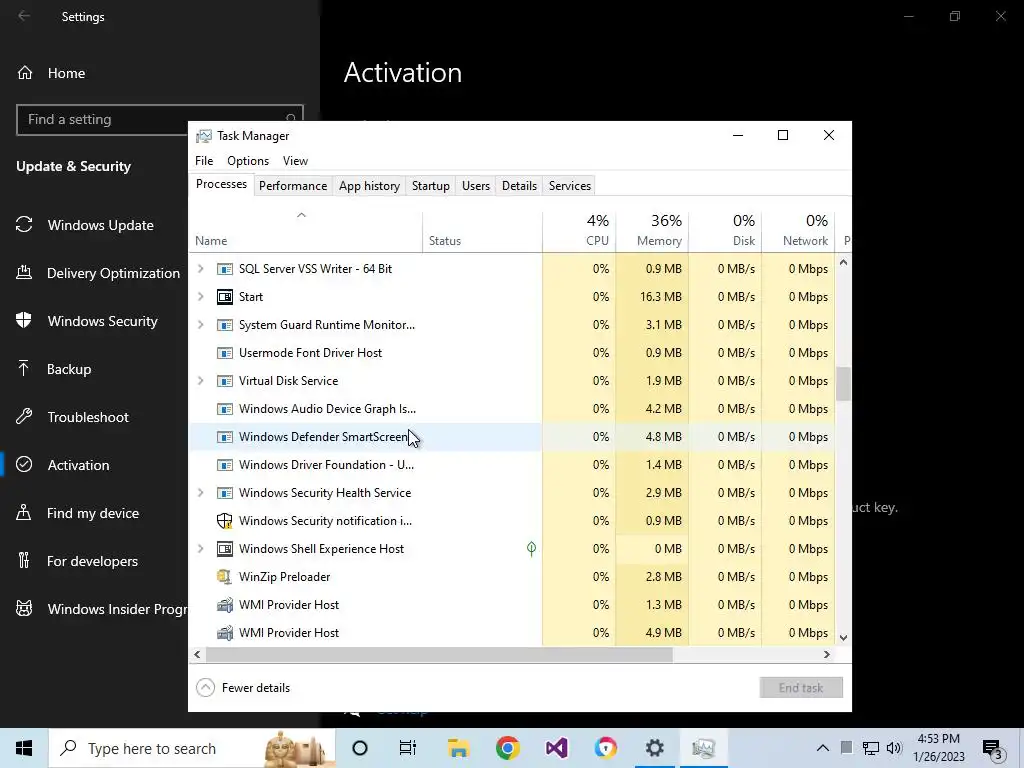1024x768 pixels.
Task: Click the horizontal scrollbar thumb in Task Manager
Action: [439, 654]
